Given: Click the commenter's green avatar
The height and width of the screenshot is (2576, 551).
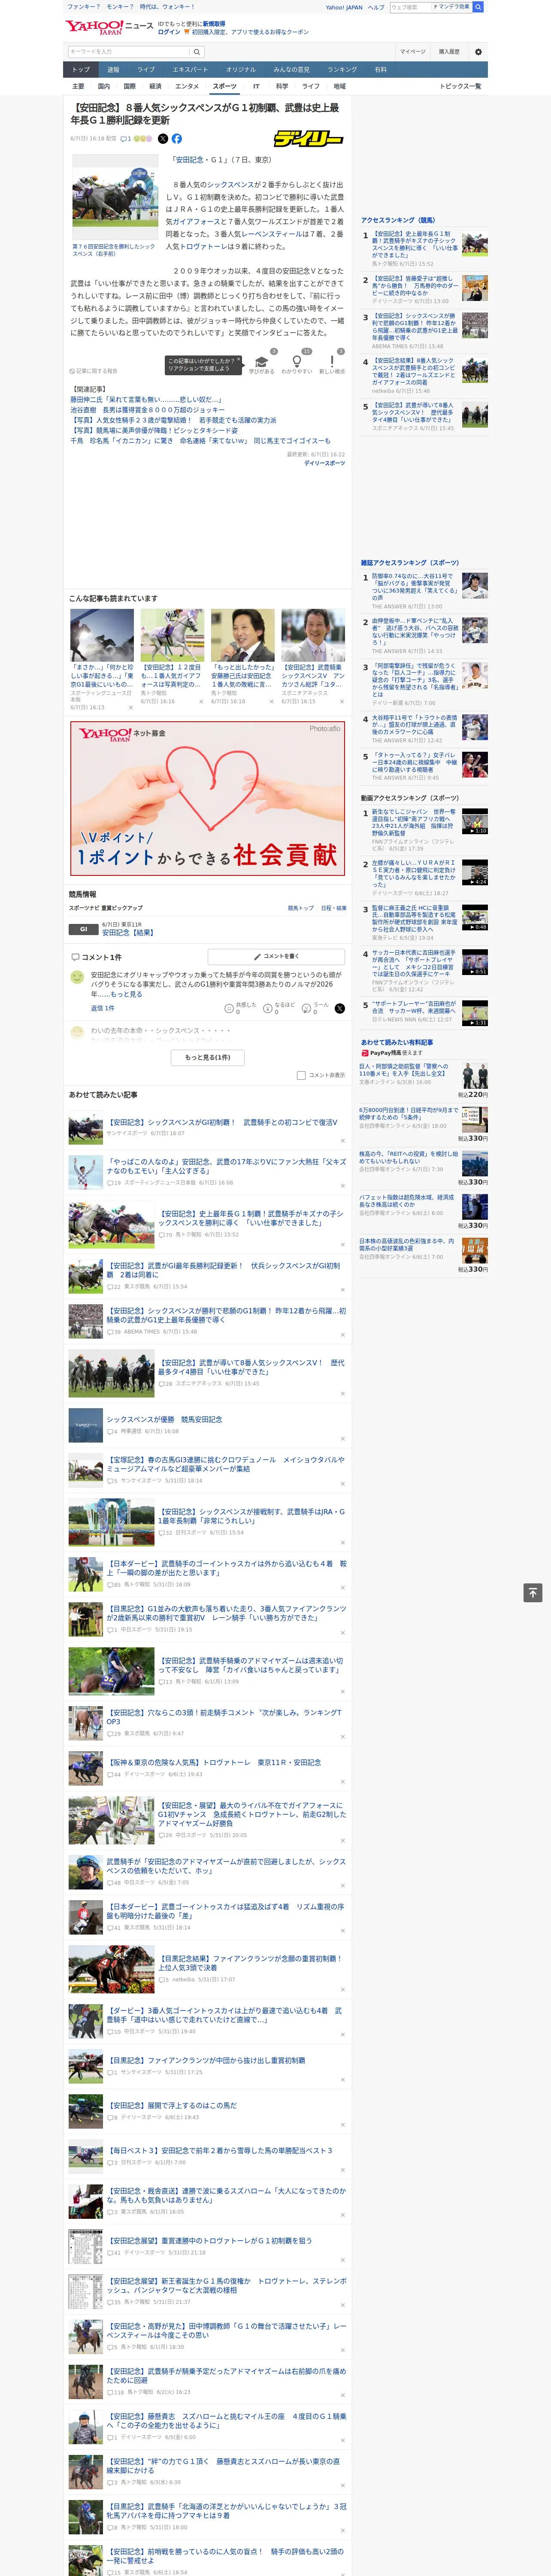Looking at the screenshot, I should [77, 977].
